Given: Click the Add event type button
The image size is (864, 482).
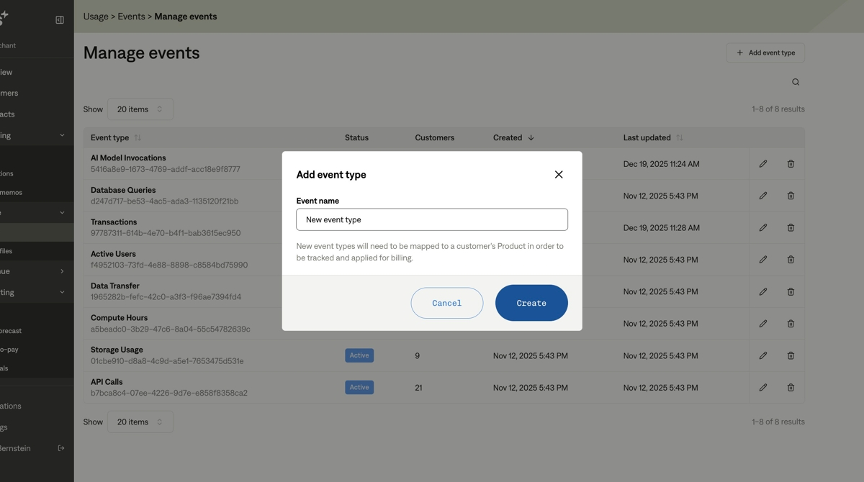Looking at the screenshot, I should (x=765, y=52).
